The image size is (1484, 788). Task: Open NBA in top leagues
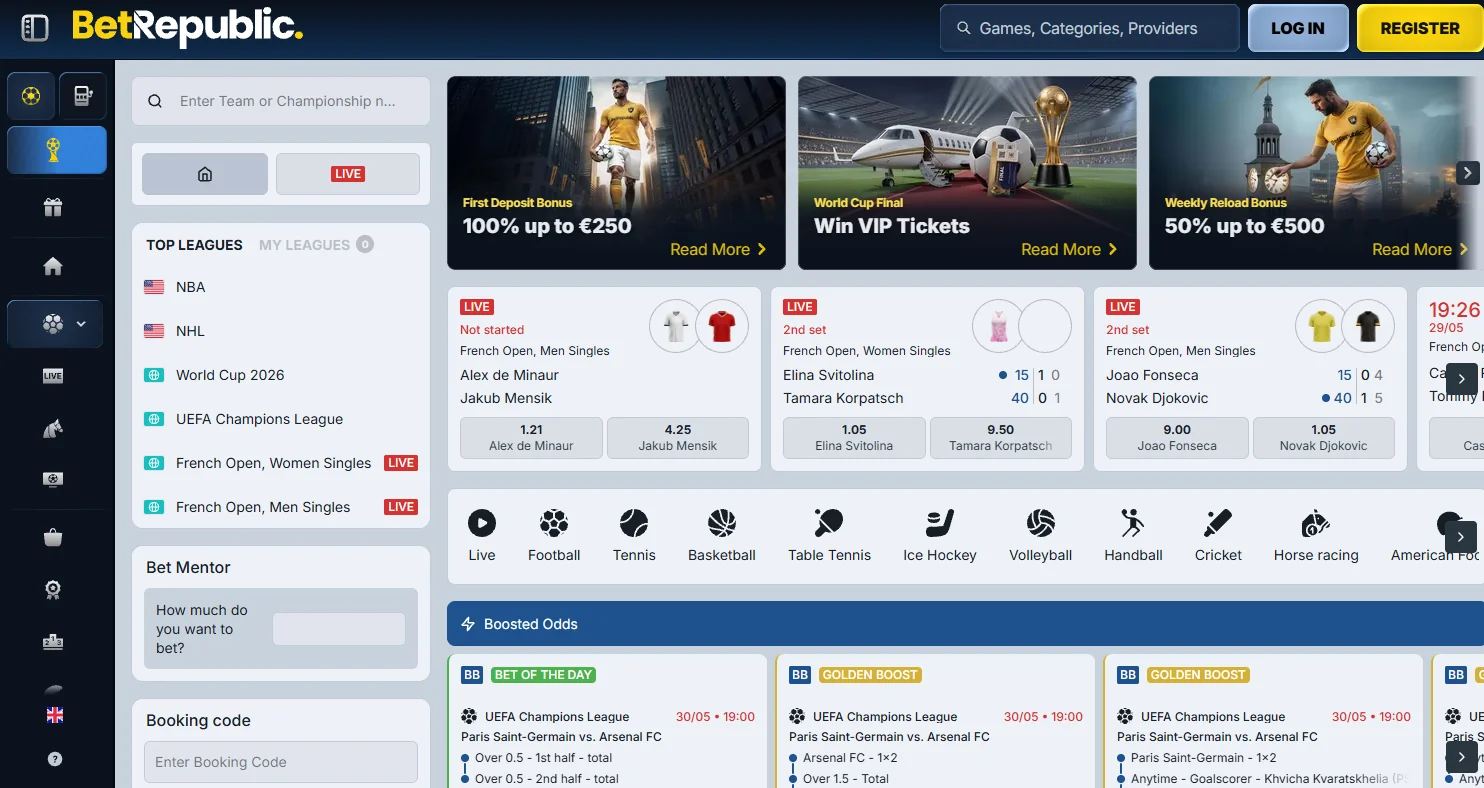point(281,287)
